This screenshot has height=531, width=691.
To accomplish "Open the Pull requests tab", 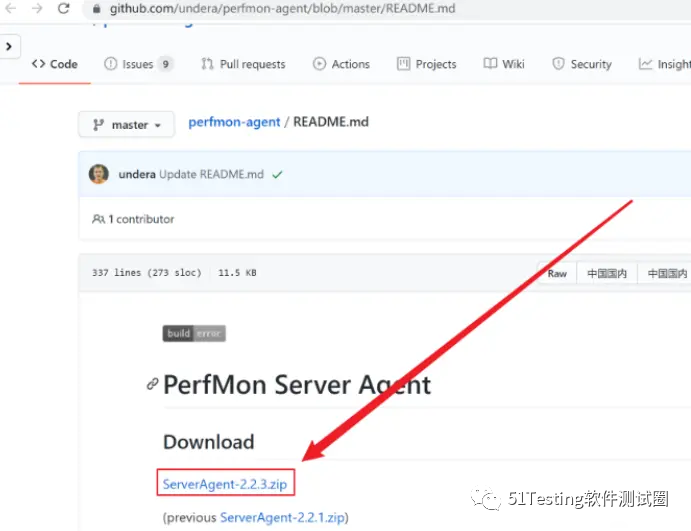I will tap(243, 64).
